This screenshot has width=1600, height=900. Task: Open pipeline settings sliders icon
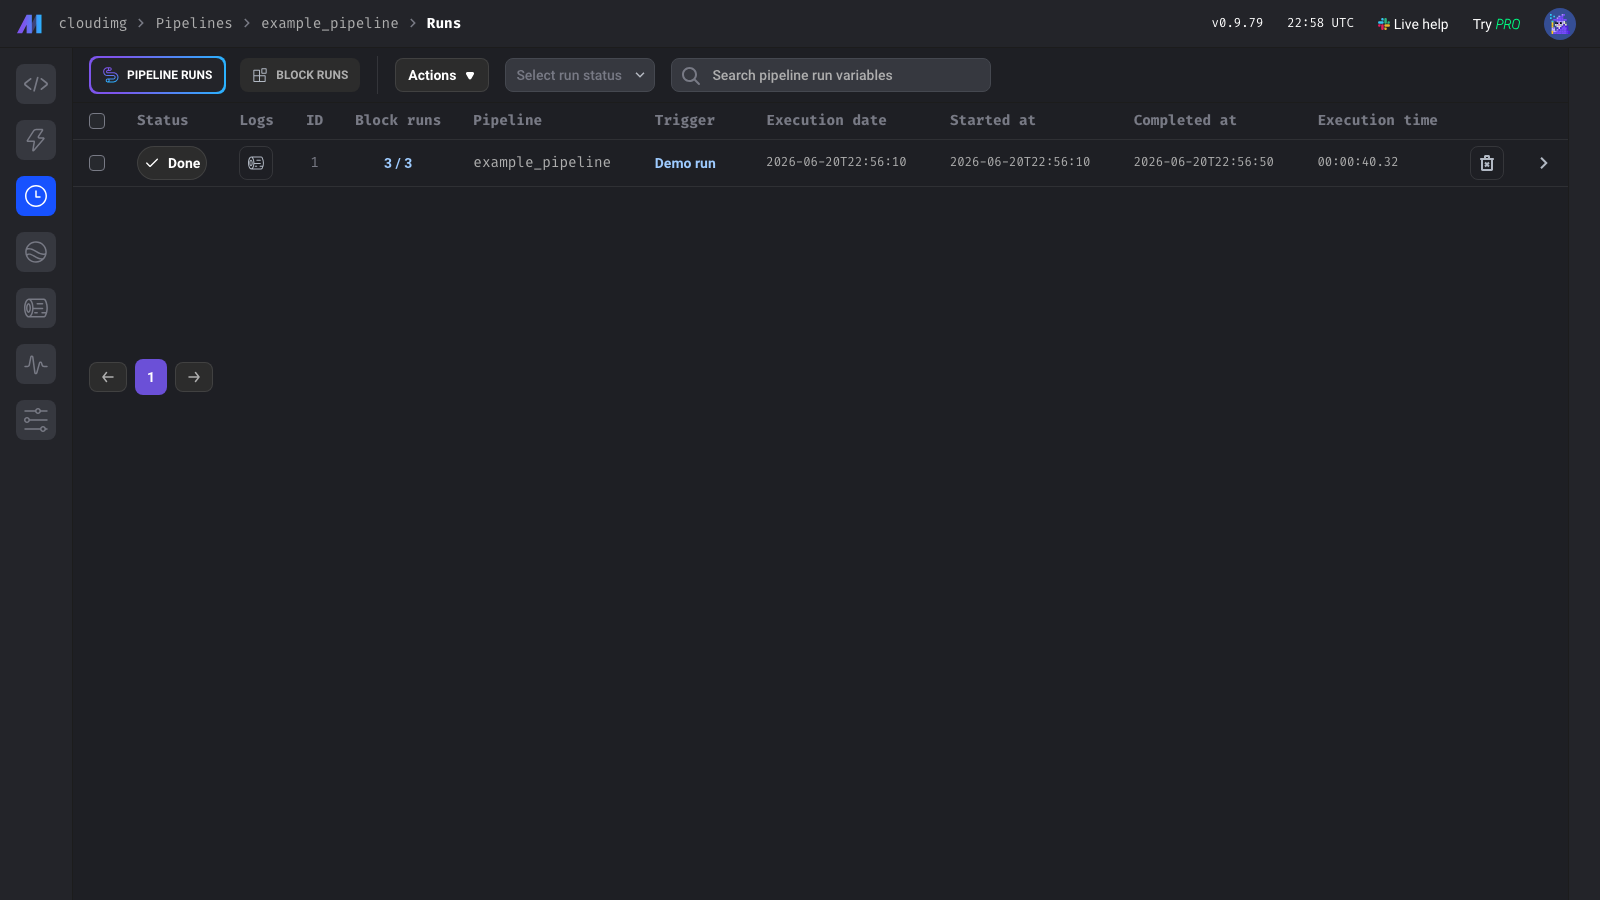[36, 420]
